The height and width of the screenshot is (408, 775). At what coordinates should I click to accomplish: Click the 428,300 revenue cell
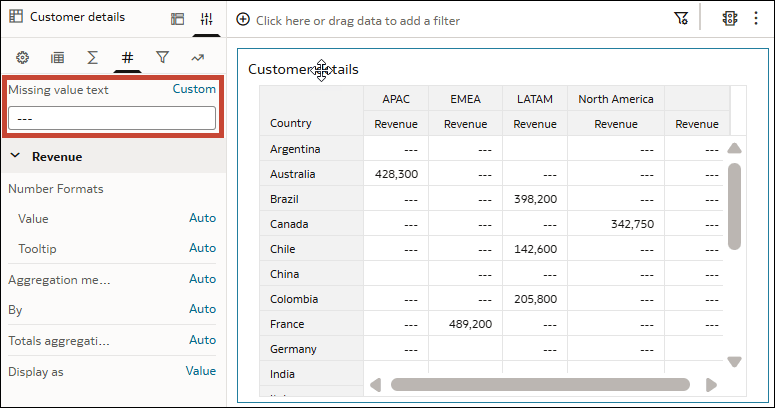(x=396, y=174)
